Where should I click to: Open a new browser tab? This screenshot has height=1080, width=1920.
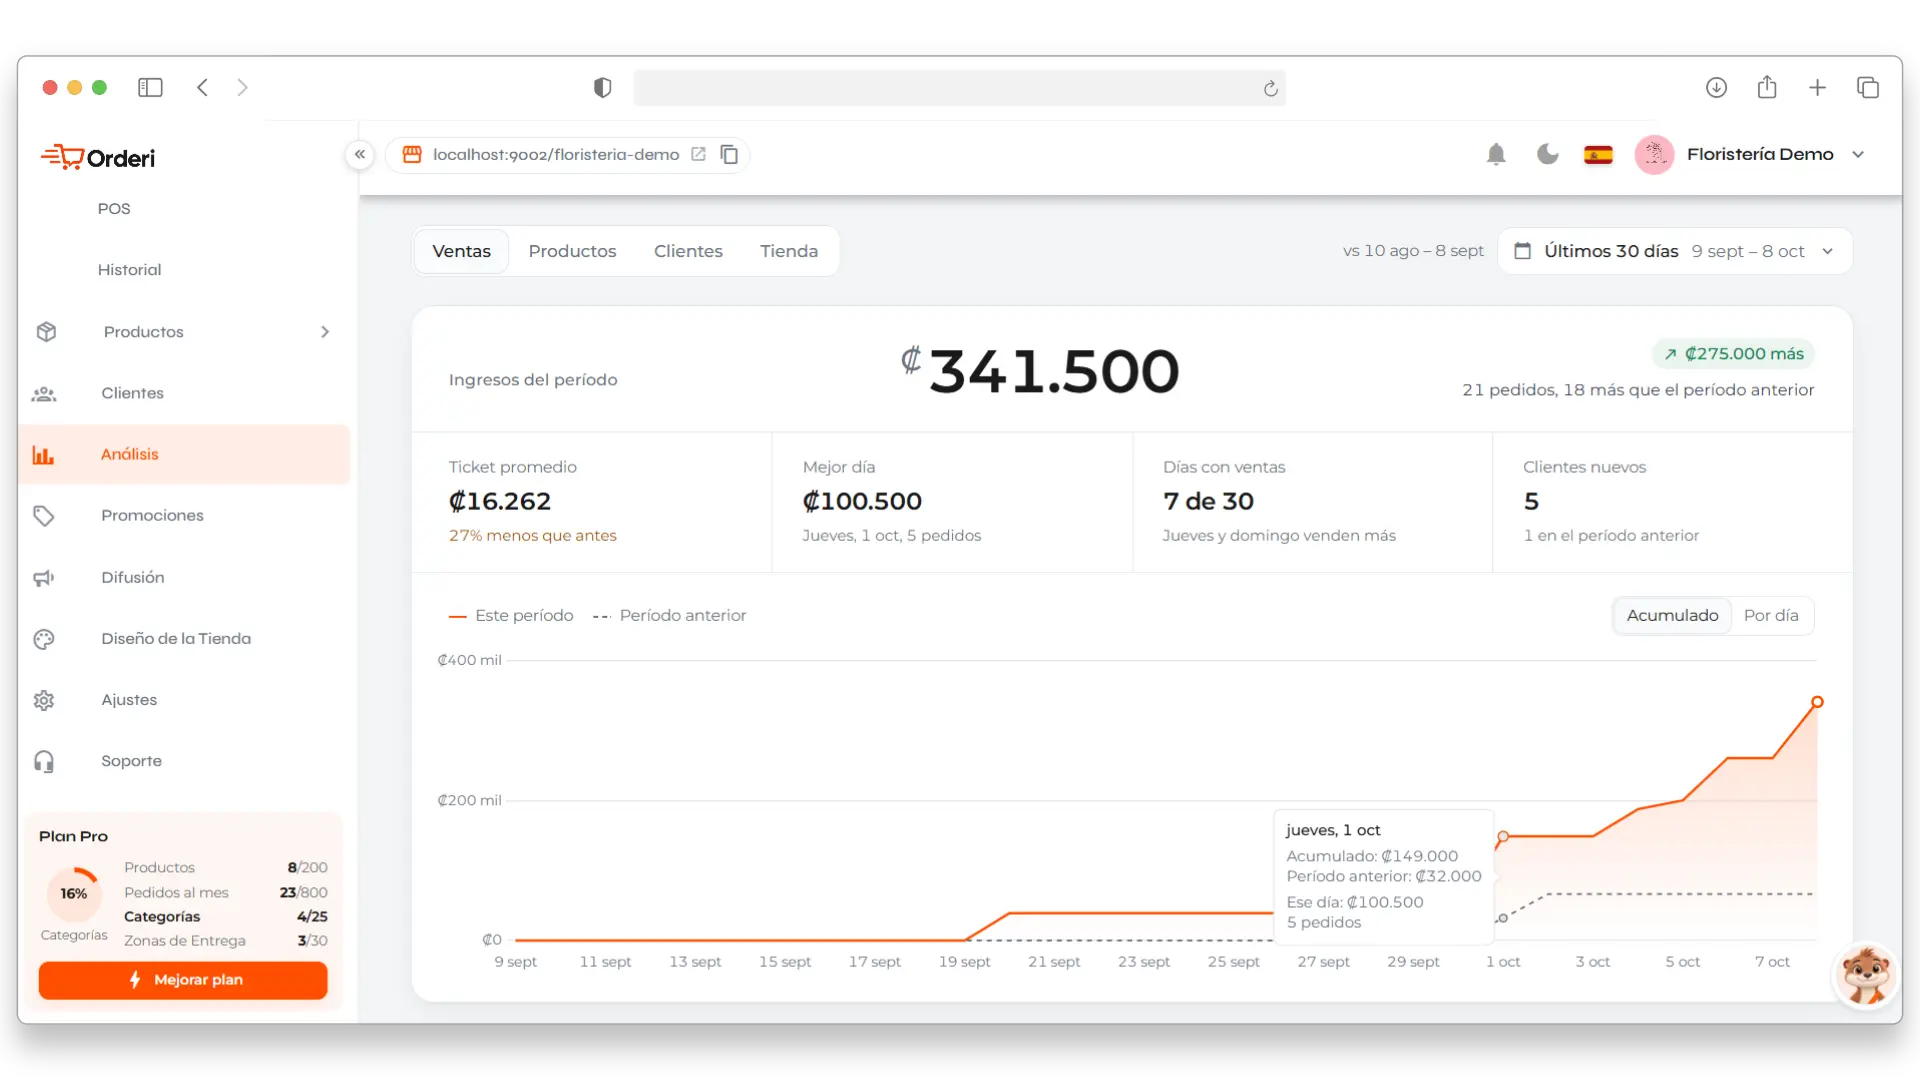pyautogui.click(x=1817, y=87)
